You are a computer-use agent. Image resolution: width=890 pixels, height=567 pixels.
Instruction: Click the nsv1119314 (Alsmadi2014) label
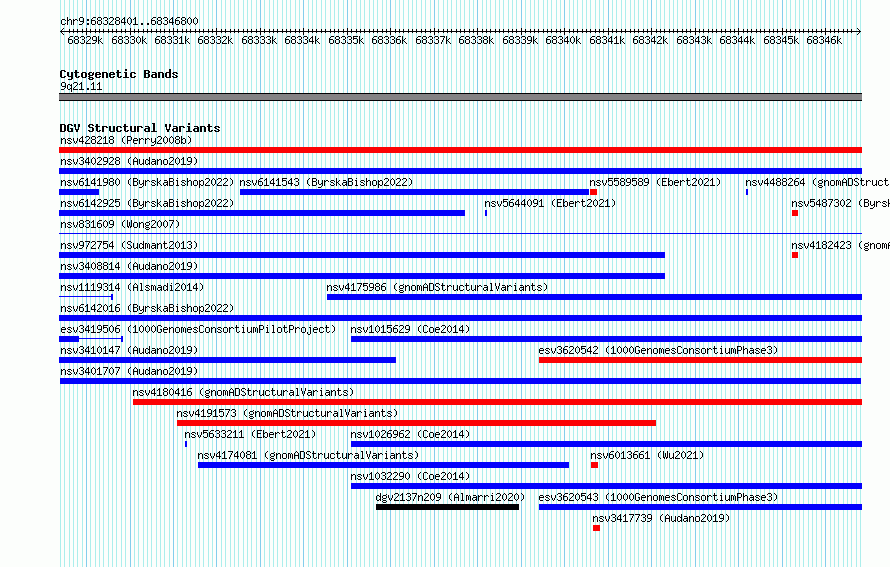click(132, 287)
